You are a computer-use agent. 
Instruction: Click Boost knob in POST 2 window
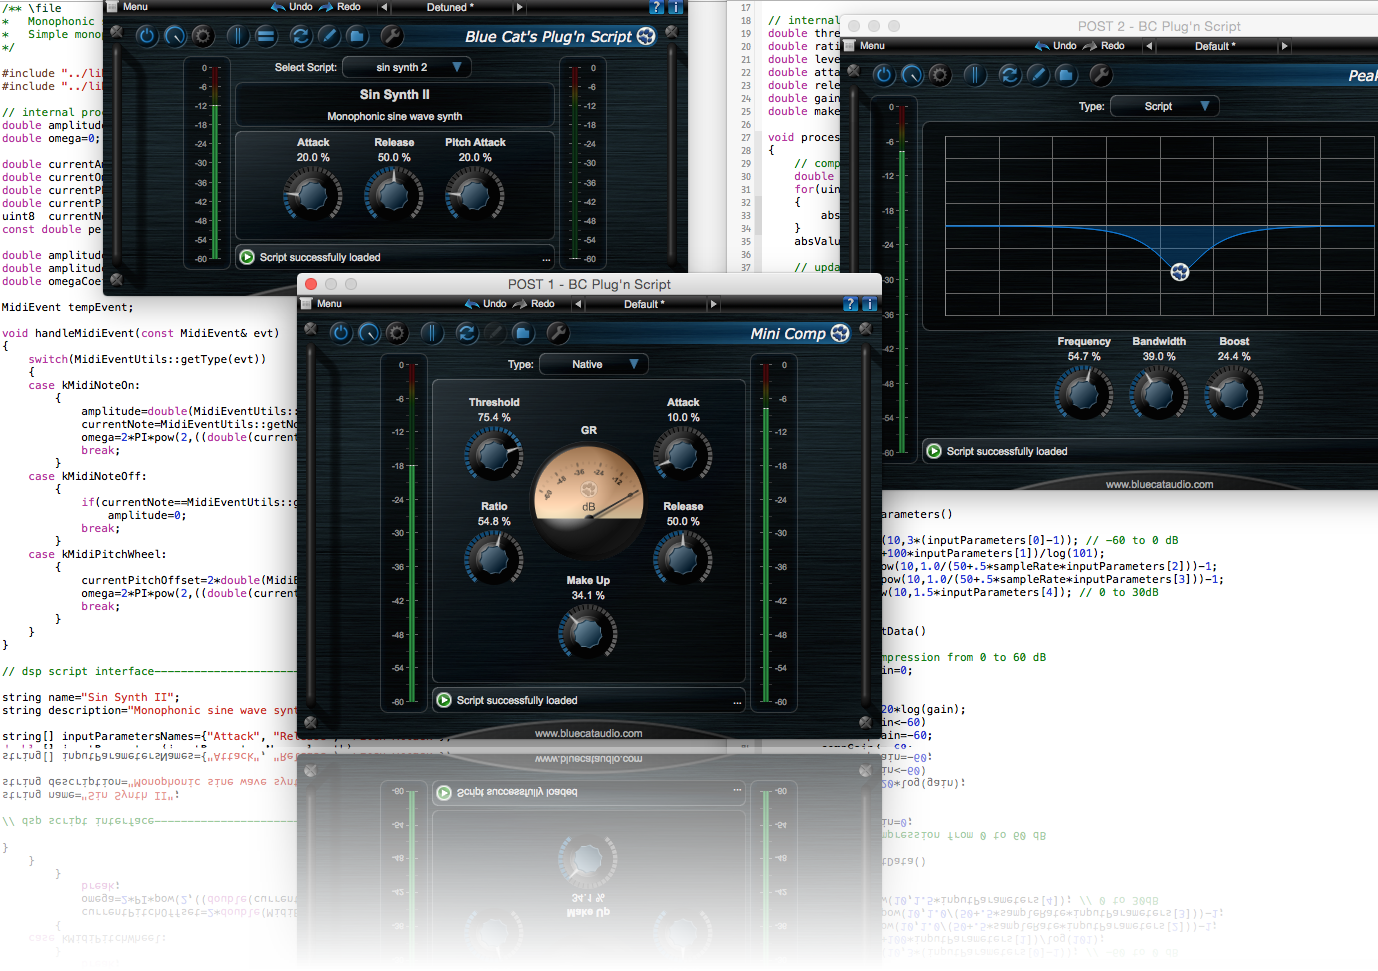1234,394
